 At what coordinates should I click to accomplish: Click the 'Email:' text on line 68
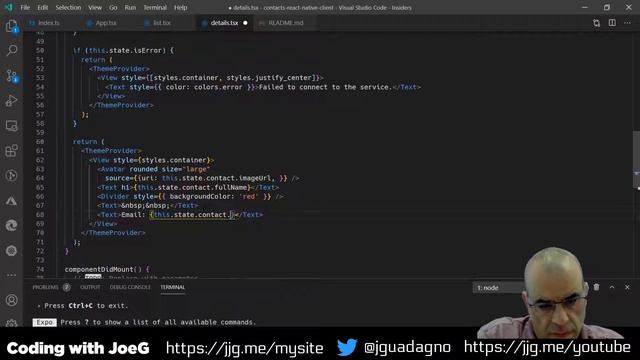[x=133, y=215]
